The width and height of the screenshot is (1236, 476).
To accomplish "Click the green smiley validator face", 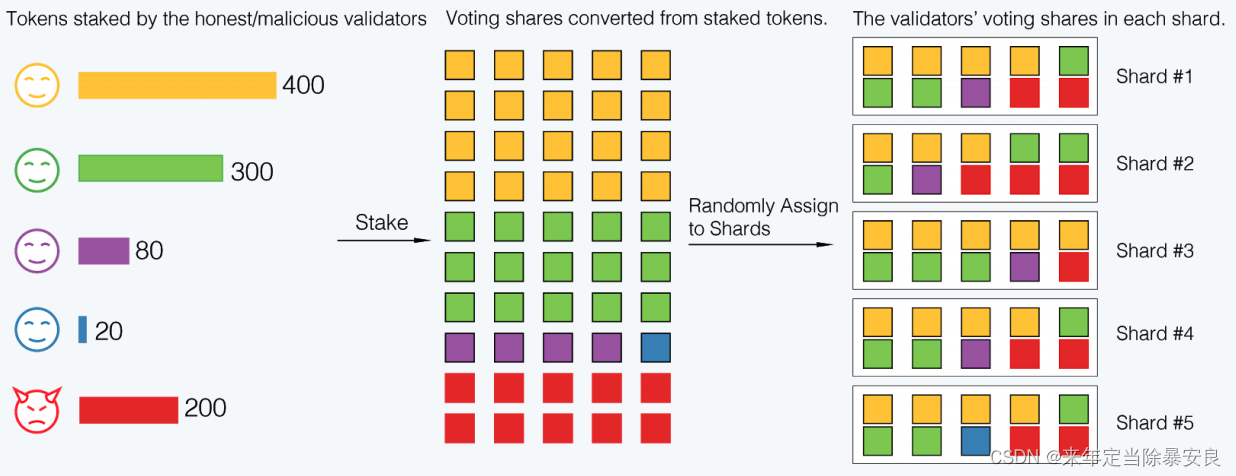I will [x=37, y=169].
